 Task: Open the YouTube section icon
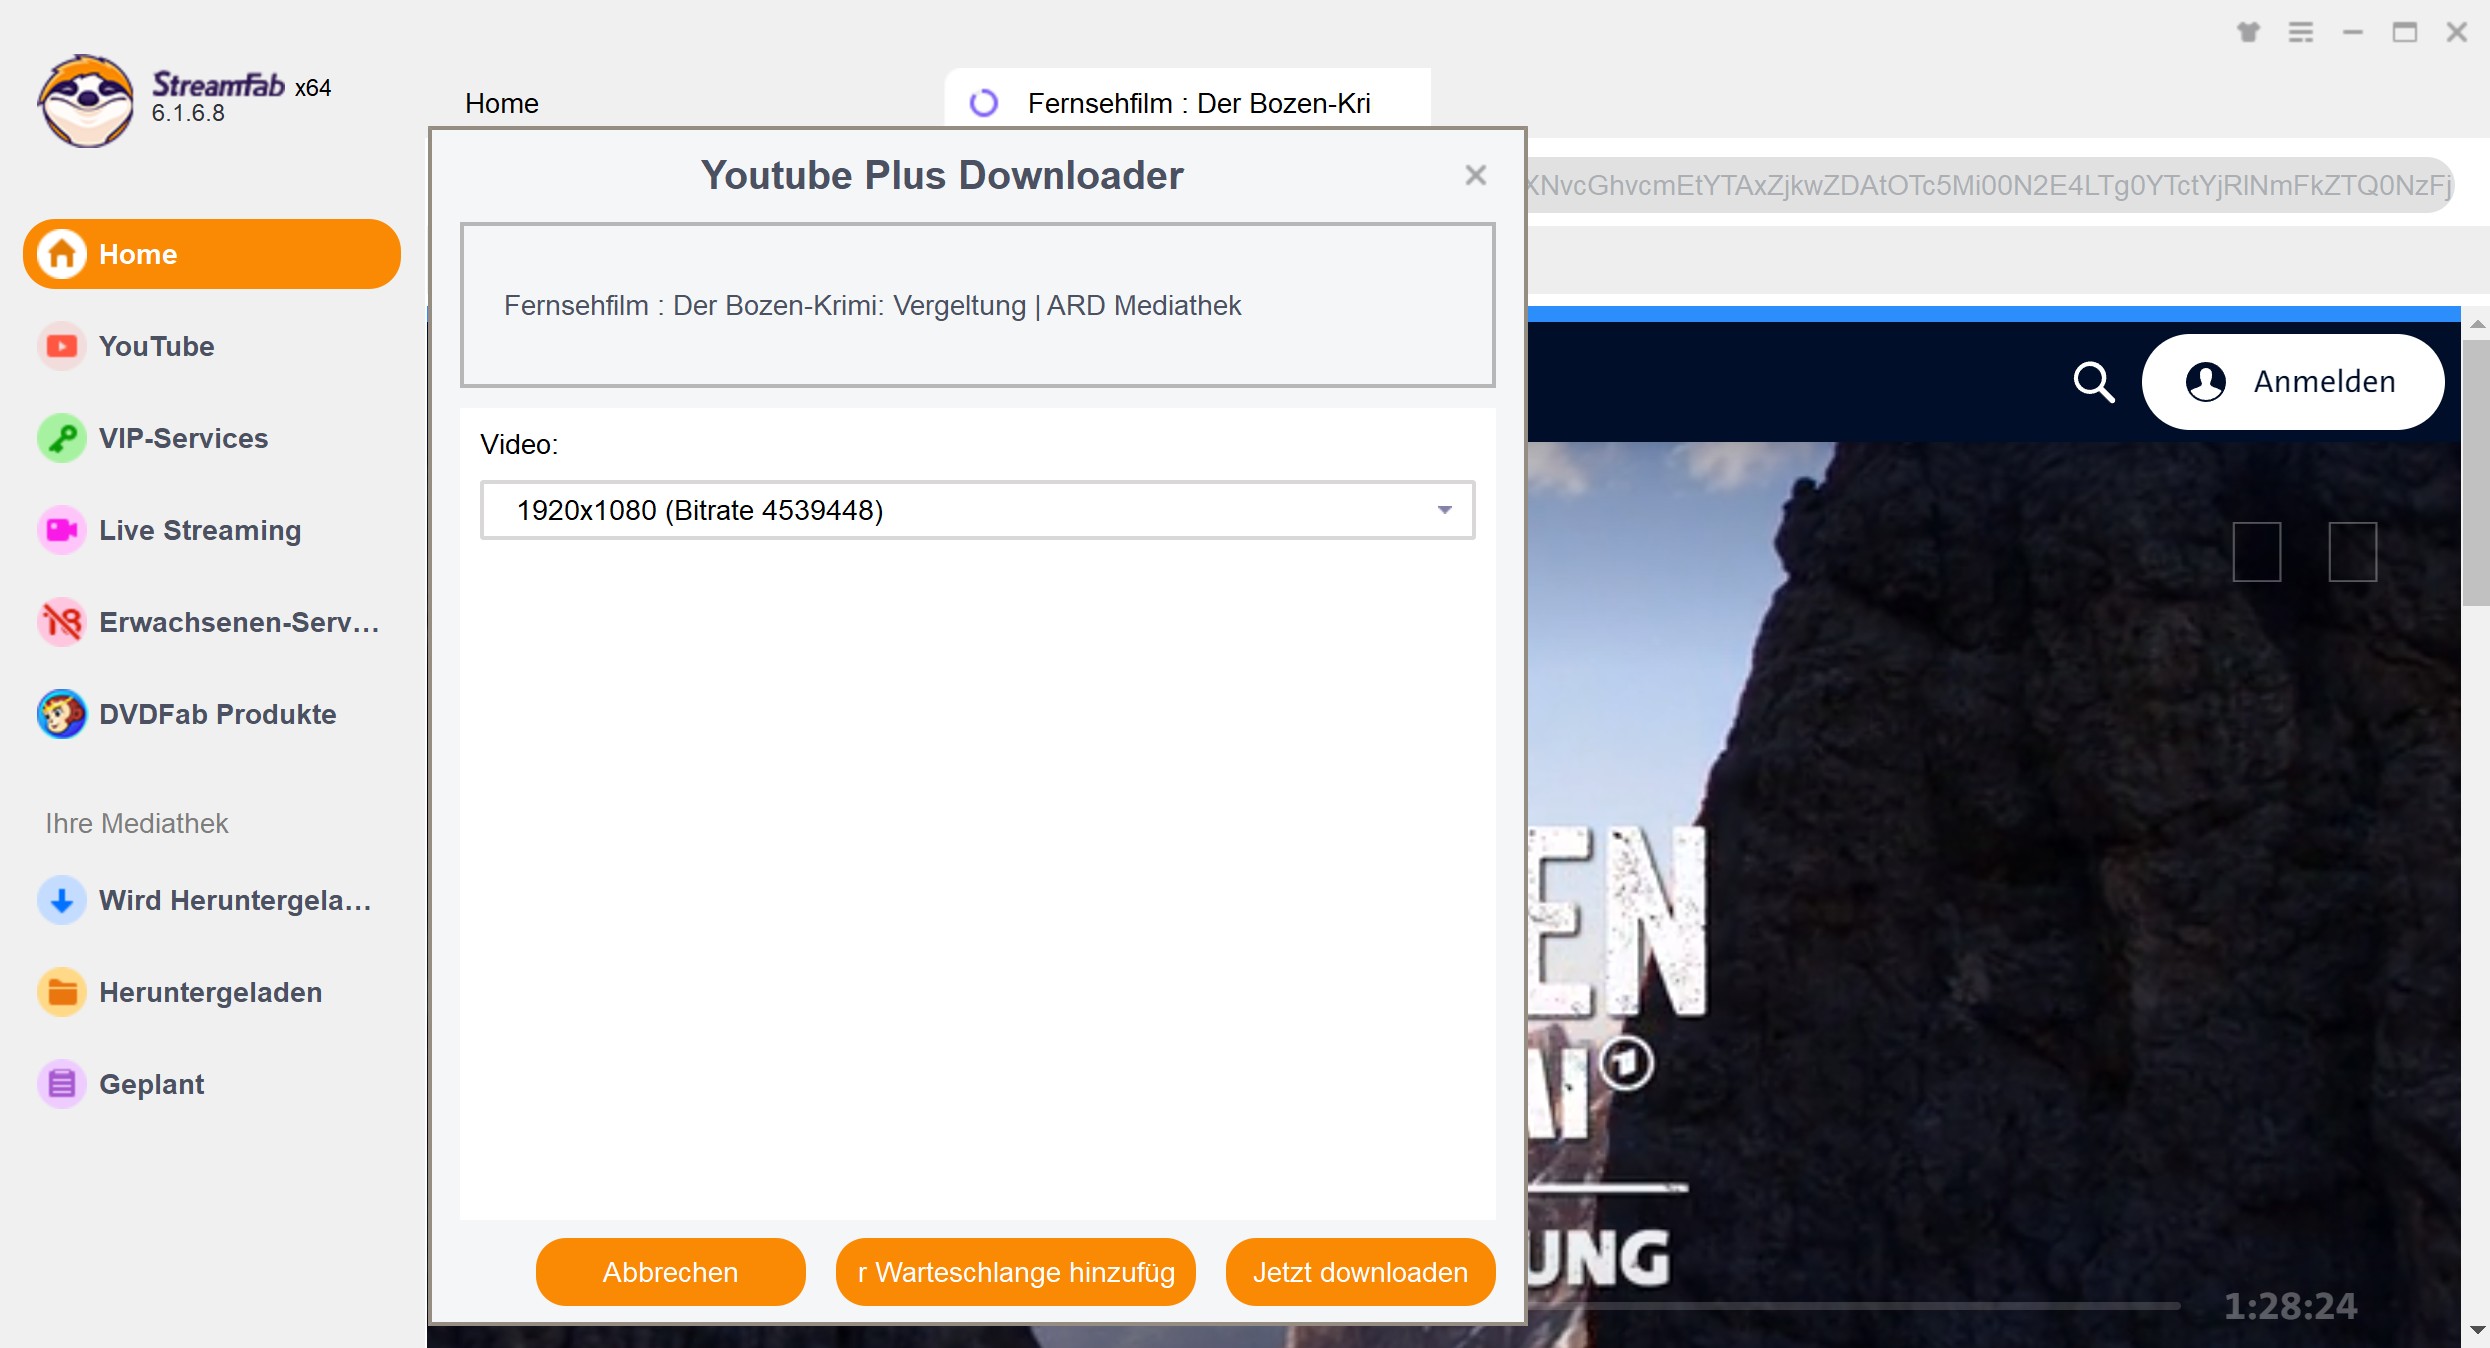tap(58, 345)
